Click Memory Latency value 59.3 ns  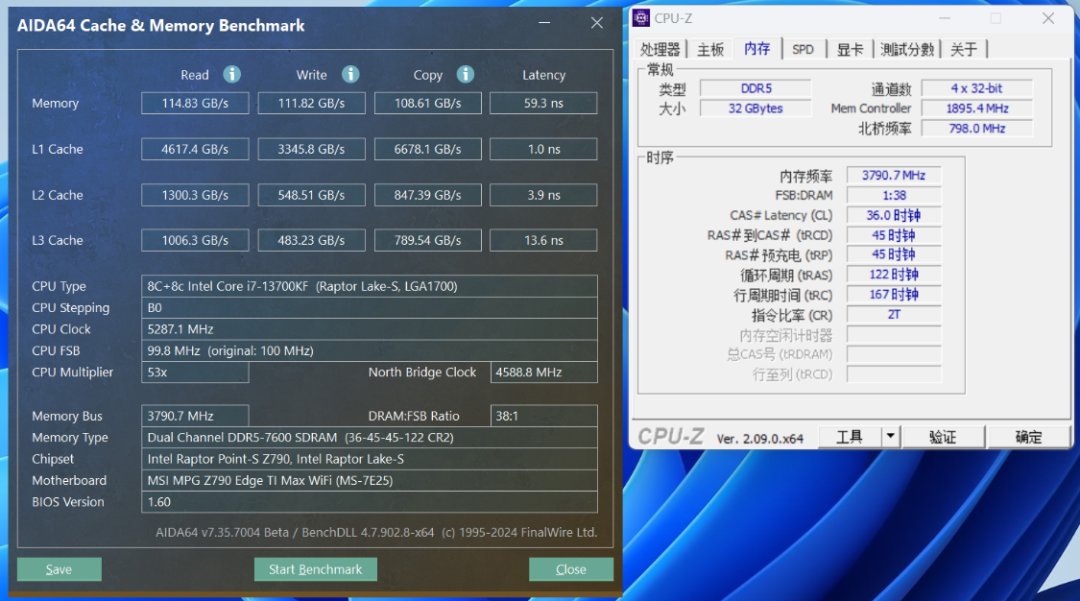[543, 103]
